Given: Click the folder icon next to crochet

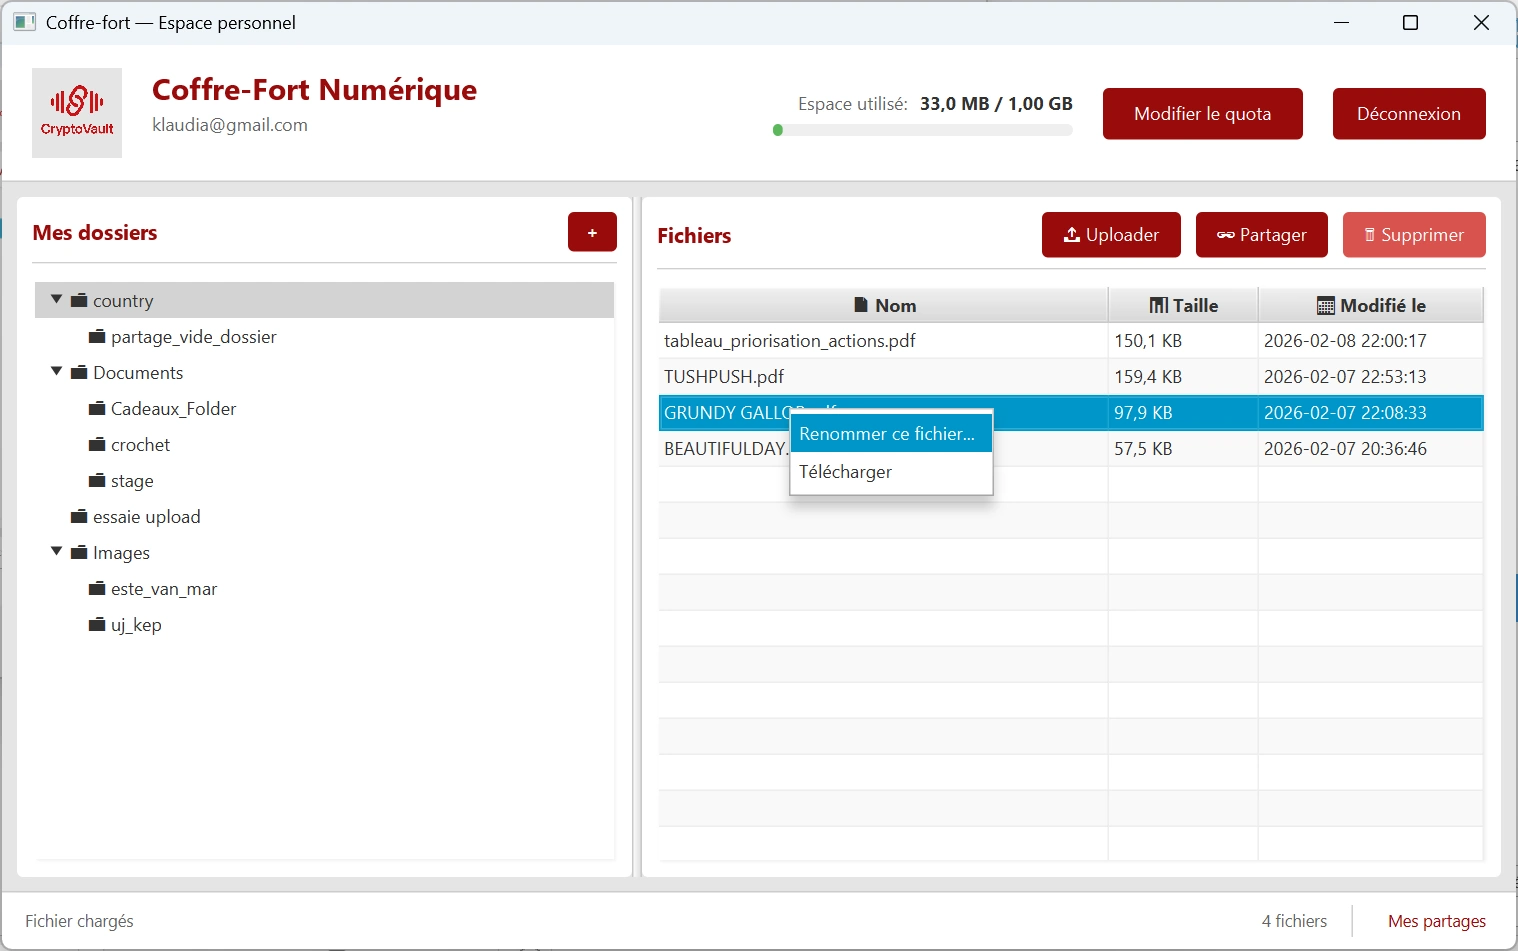Looking at the screenshot, I should pyautogui.click(x=97, y=444).
